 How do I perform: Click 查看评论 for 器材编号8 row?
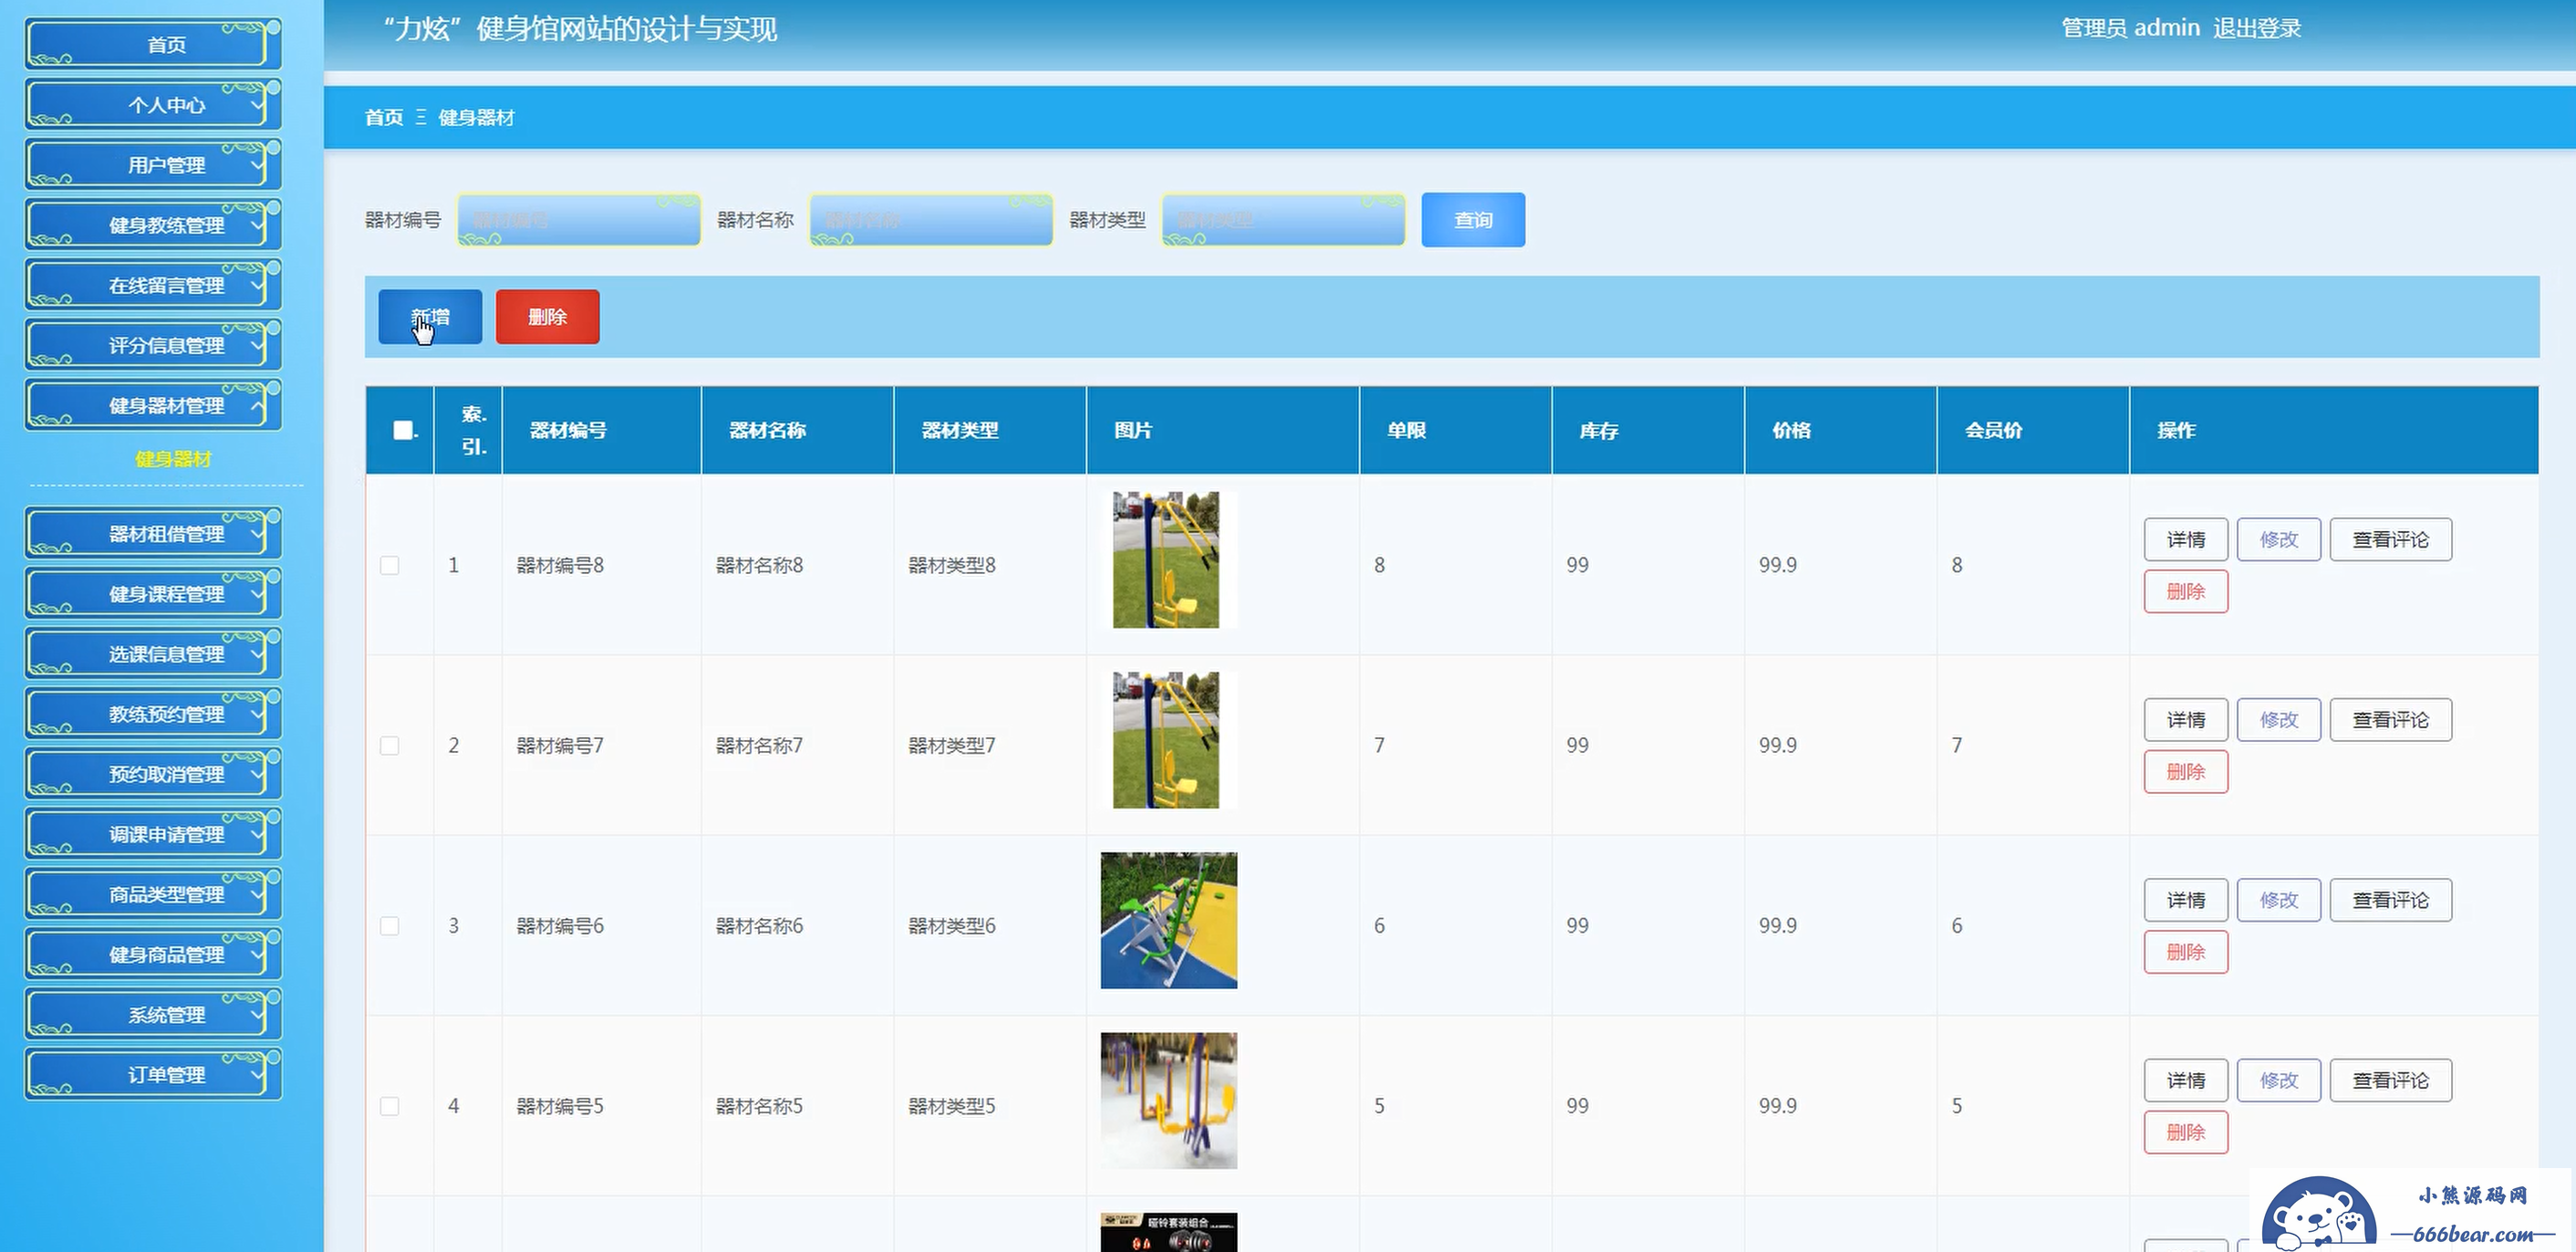tap(2391, 539)
